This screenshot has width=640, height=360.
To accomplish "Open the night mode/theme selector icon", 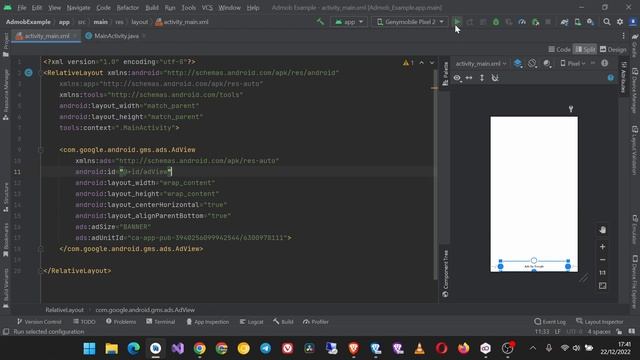I will pyautogui.click(x=547, y=64).
